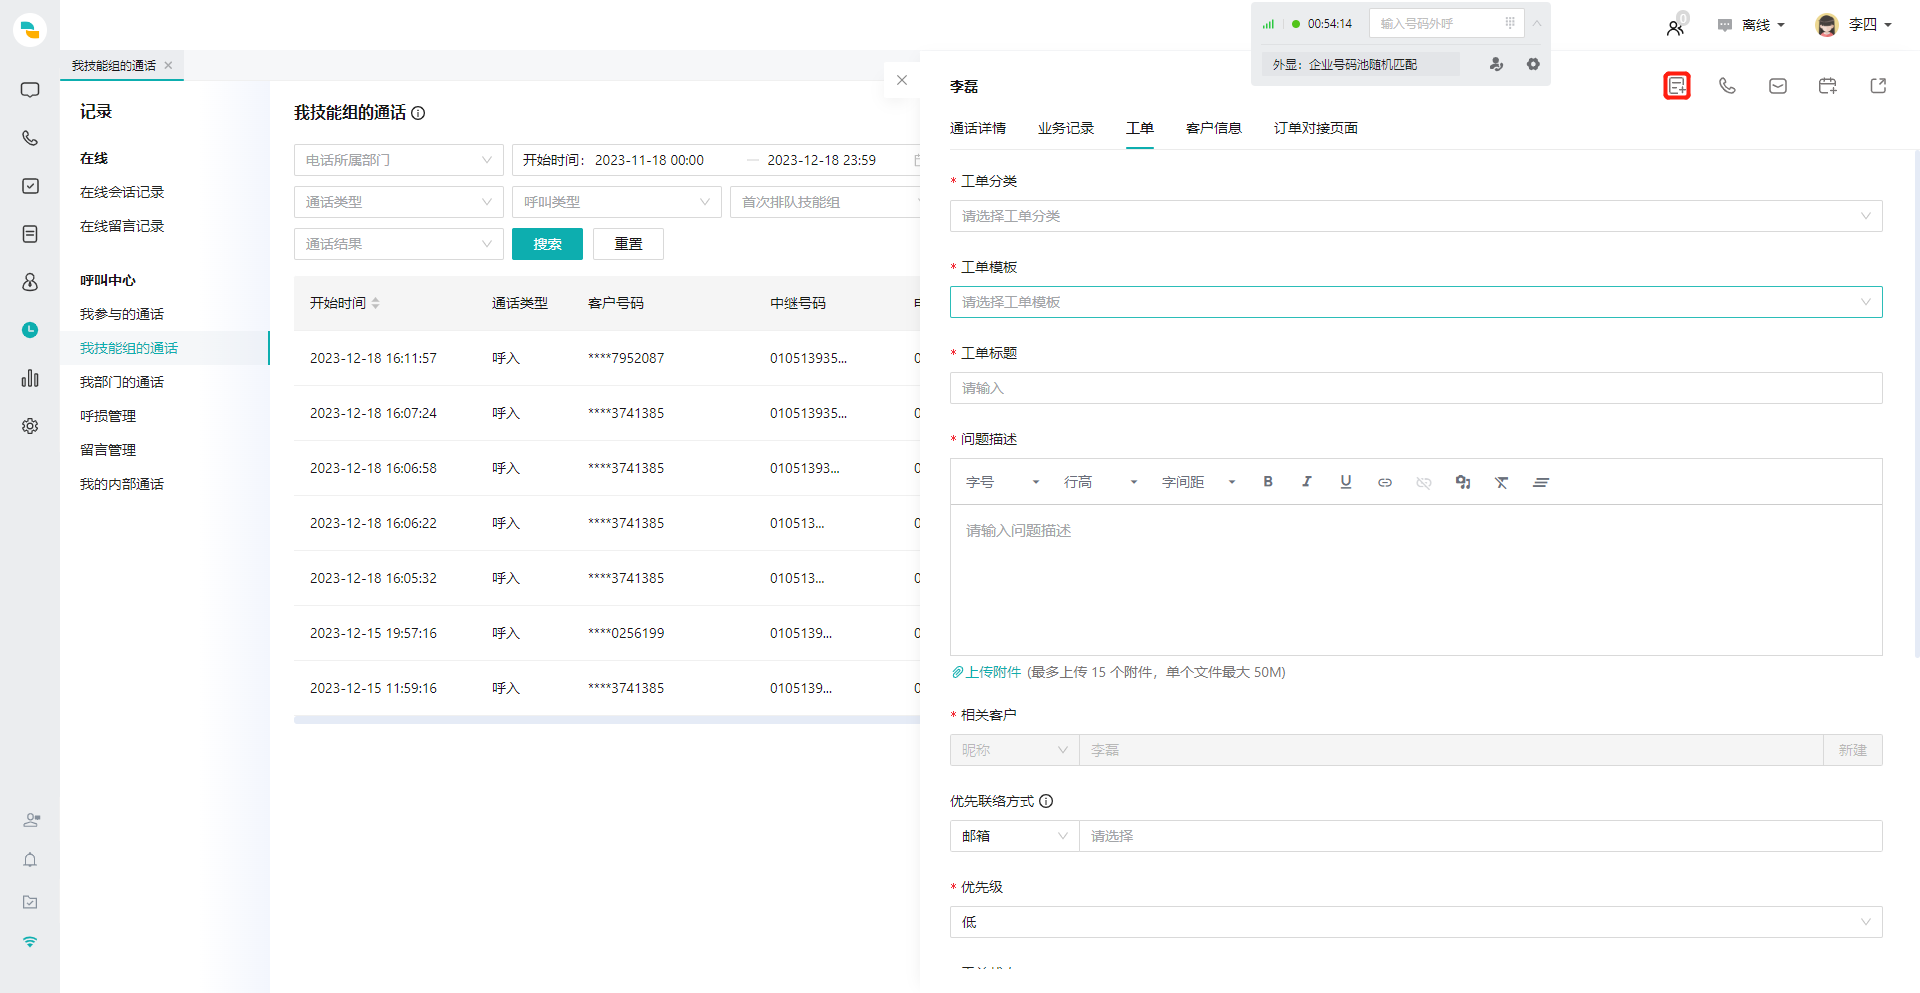Click the text alignment icon in editor
Screen dimensions: 1920x993
point(1541,482)
